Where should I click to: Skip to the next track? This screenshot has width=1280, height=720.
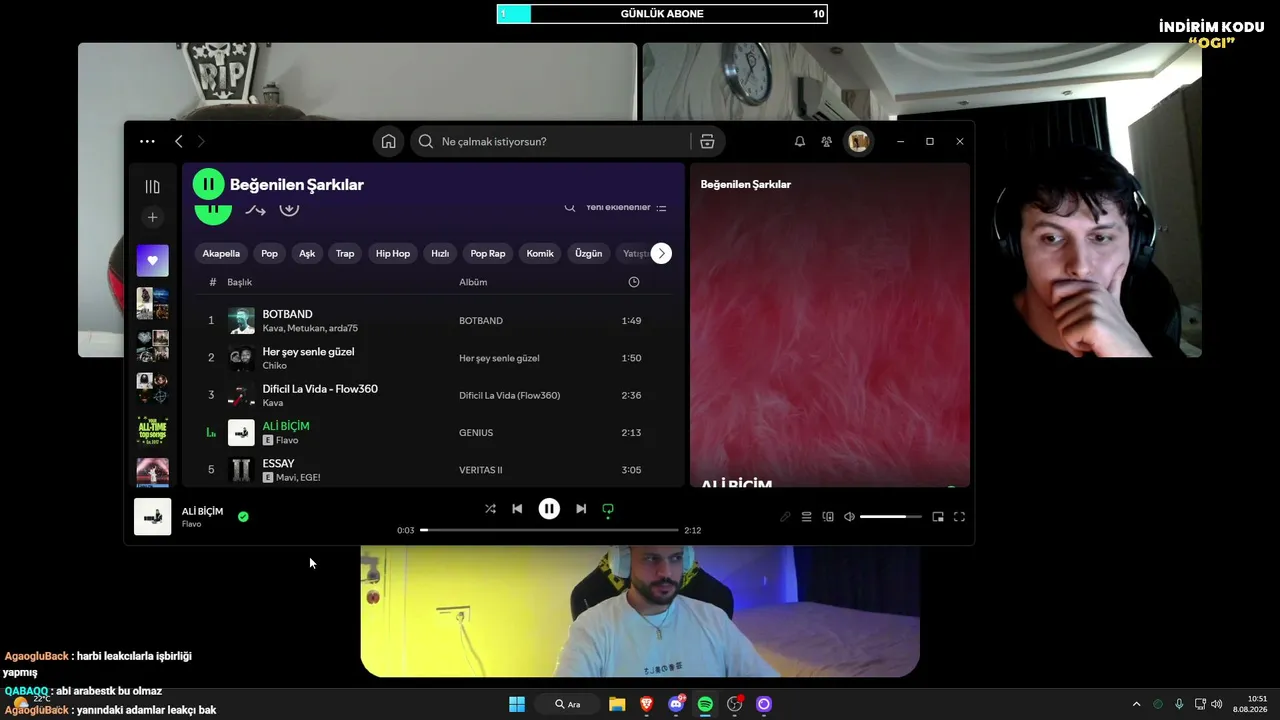(x=581, y=509)
